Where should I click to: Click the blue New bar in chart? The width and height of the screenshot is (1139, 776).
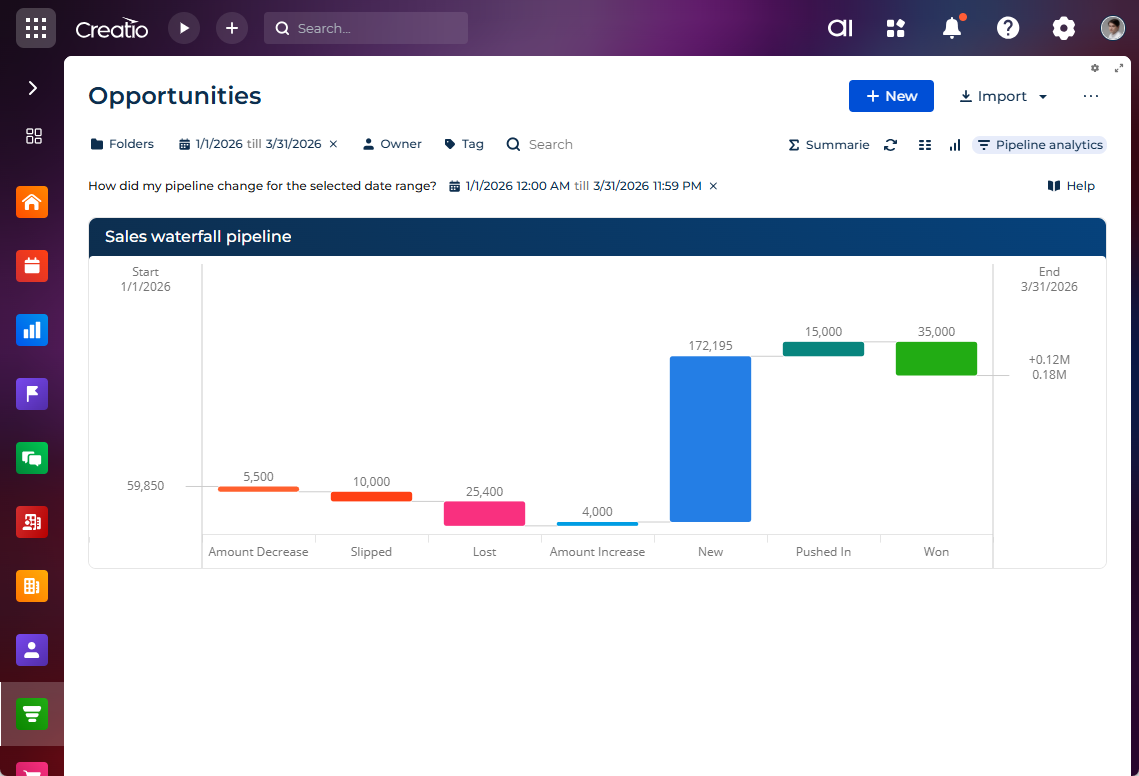tap(710, 439)
